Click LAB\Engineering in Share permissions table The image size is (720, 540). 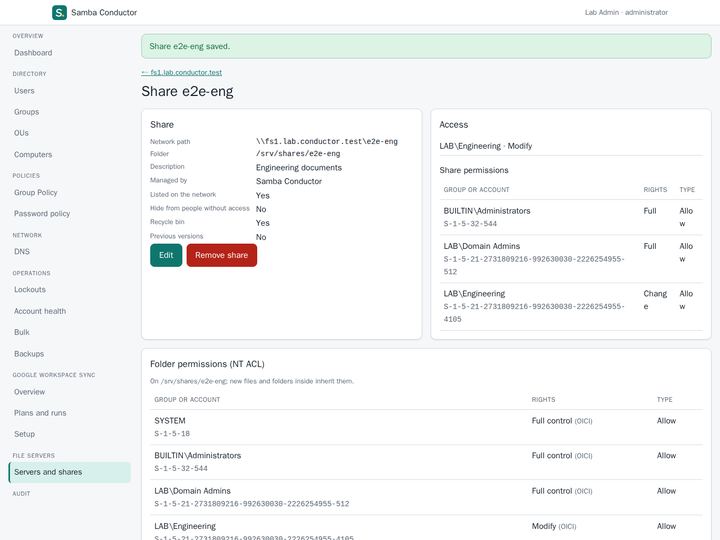click(474, 294)
